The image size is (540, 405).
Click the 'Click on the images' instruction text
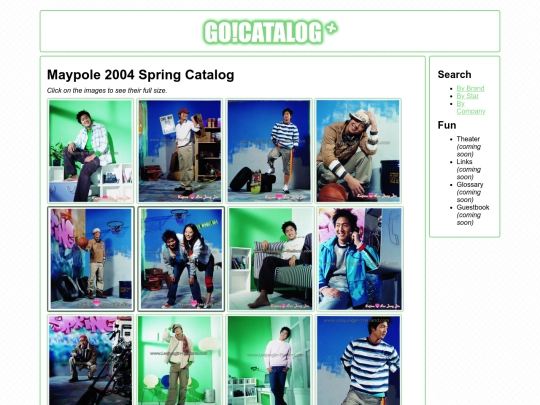coord(107,91)
